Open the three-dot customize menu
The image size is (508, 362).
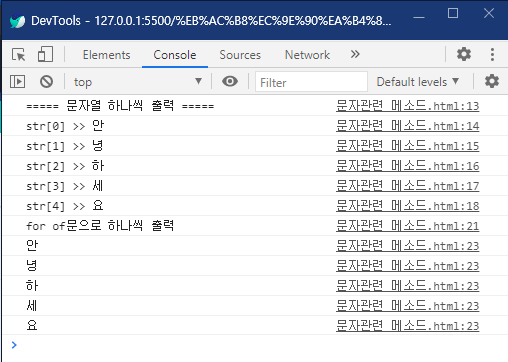492,54
